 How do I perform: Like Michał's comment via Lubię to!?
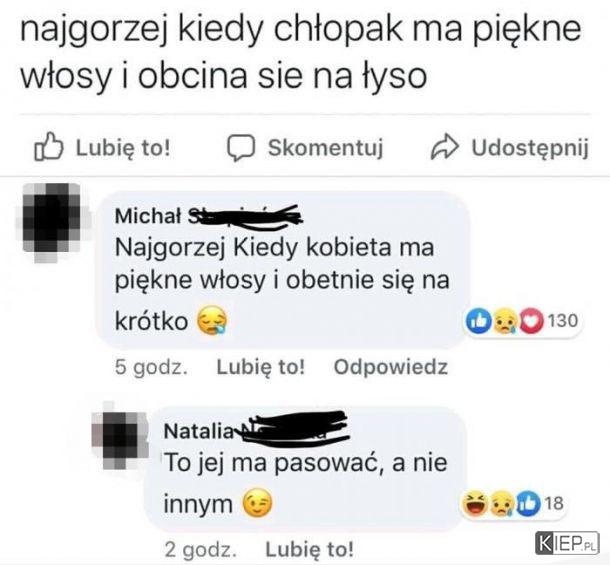260,367
